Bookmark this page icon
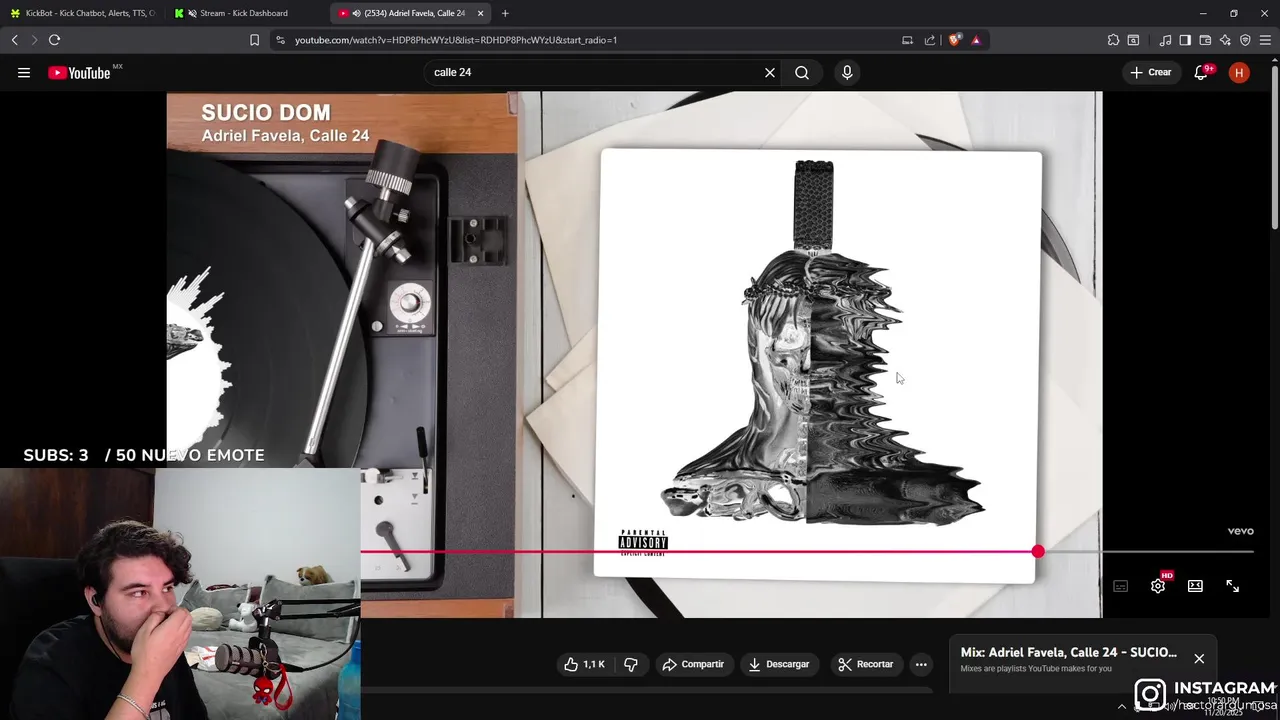Screen dimensions: 1280x720 tap(254, 40)
